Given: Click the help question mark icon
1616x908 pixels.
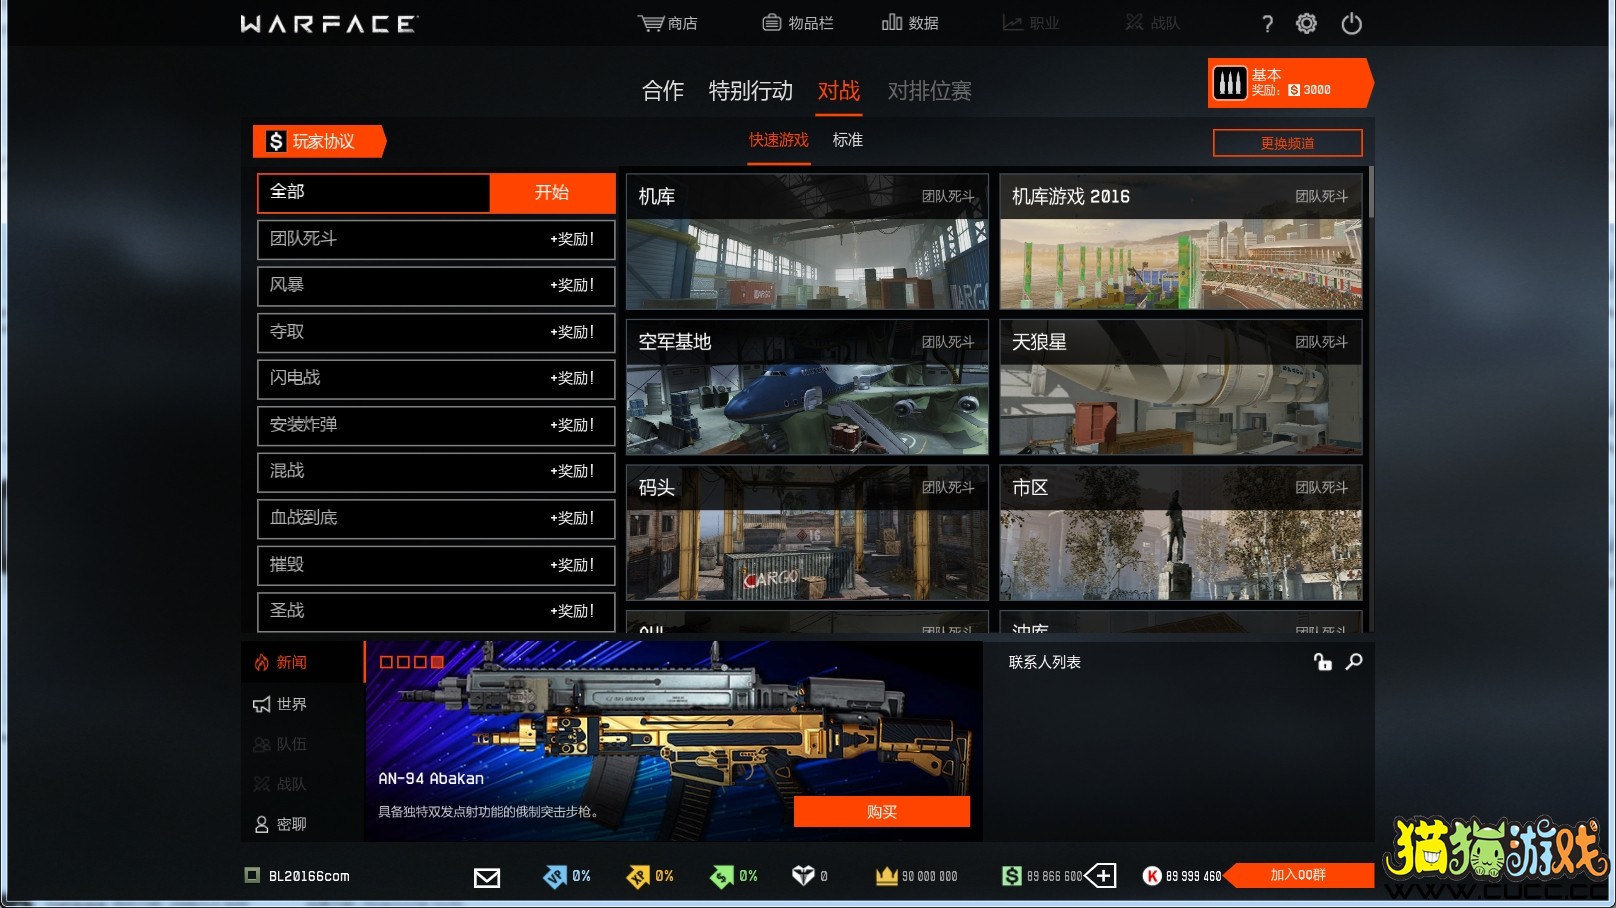Looking at the screenshot, I should [1267, 24].
